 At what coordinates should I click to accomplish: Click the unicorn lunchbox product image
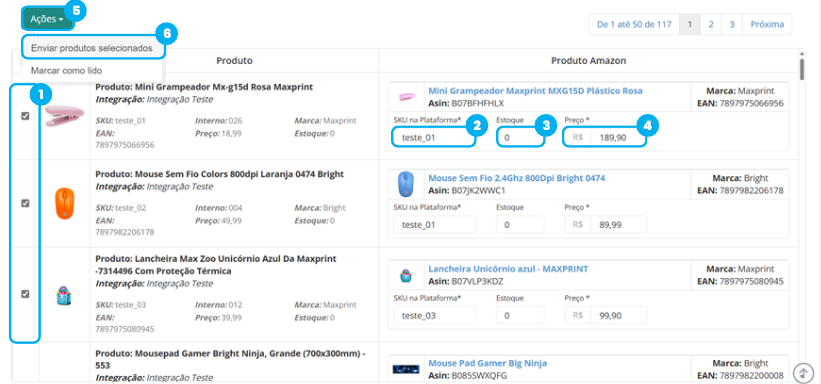(x=64, y=295)
